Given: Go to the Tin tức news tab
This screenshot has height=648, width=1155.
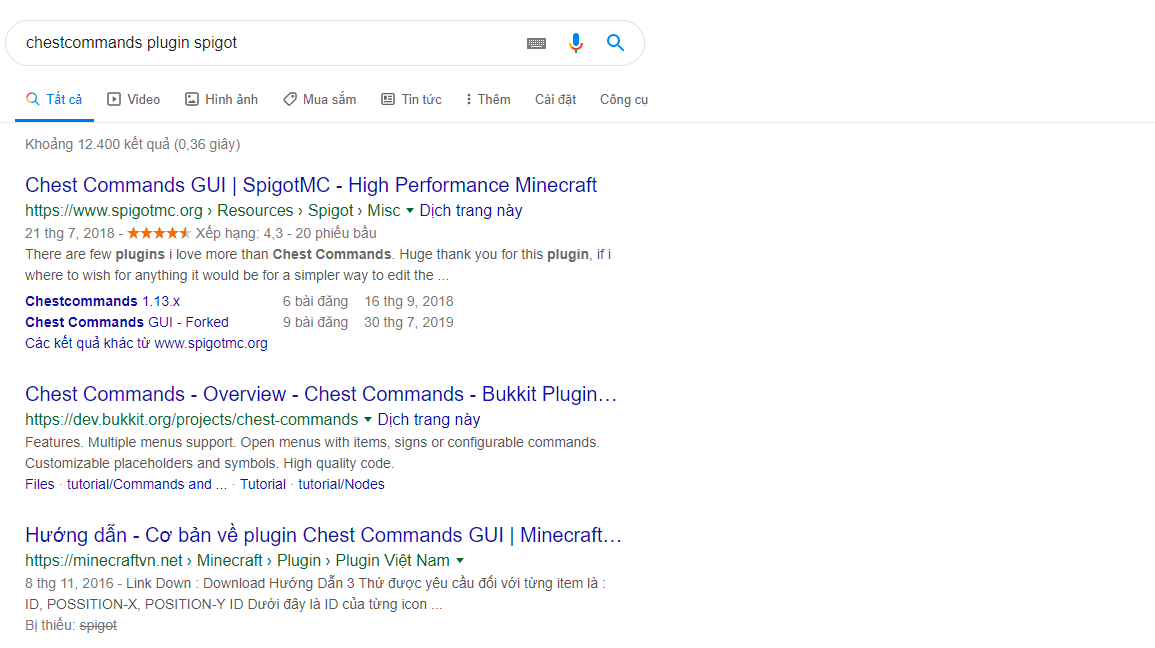Looking at the screenshot, I should (x=411, y=99).
